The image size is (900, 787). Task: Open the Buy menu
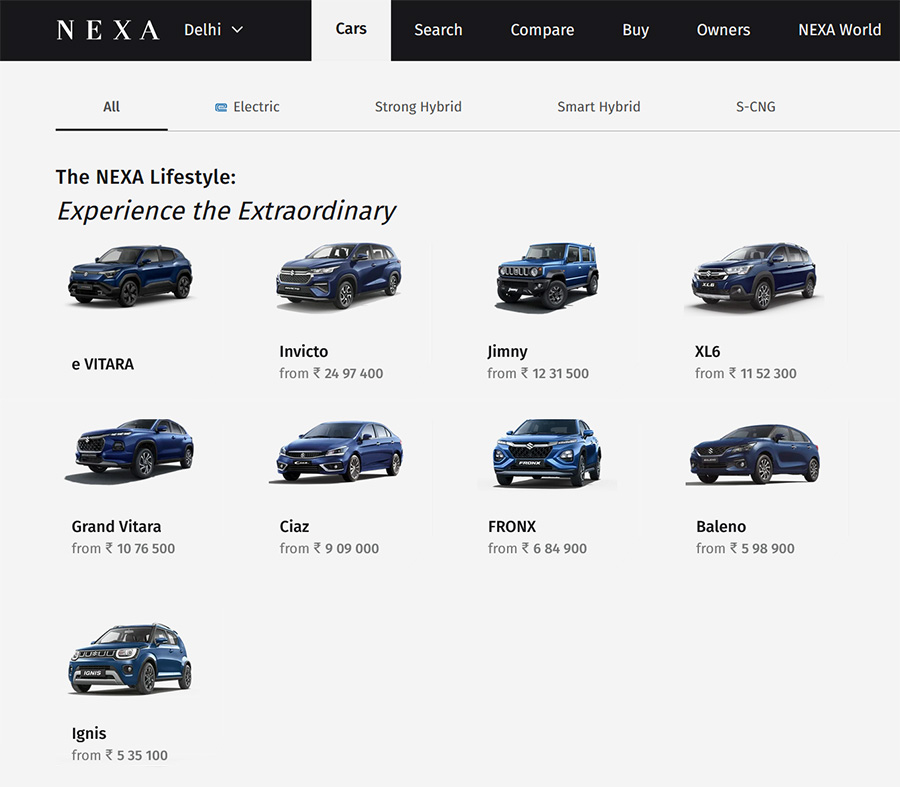coord(635,30)
